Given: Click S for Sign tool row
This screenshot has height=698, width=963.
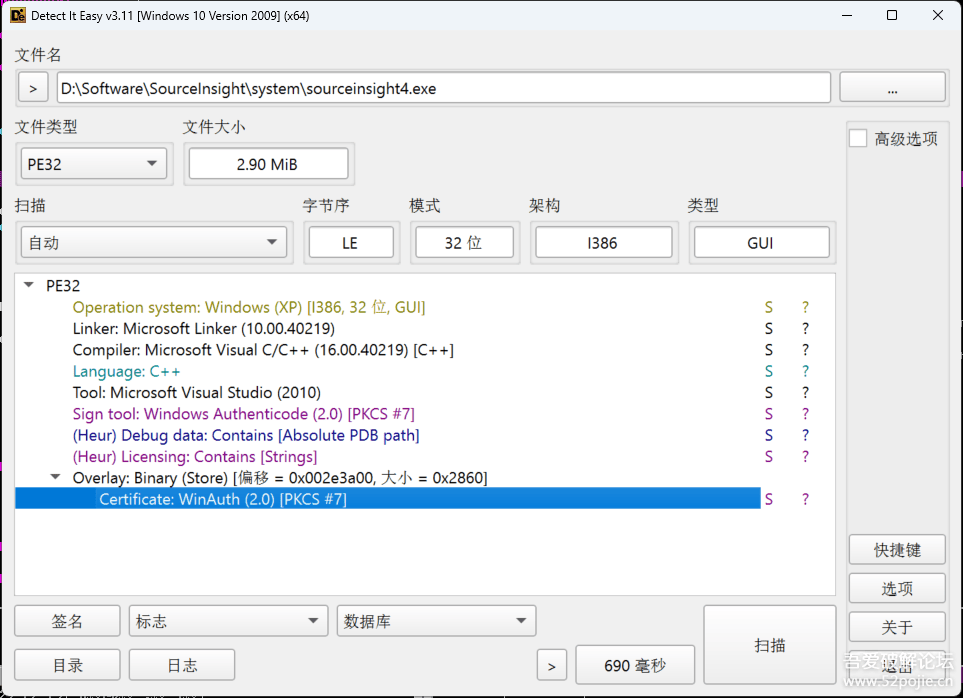Looking at the screenshot, I should 769,414.
